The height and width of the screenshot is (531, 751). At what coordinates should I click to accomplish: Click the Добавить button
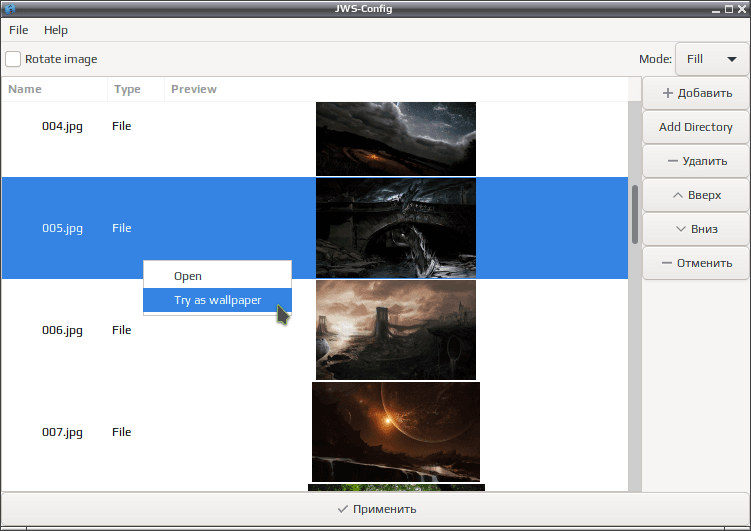(696, 93)
